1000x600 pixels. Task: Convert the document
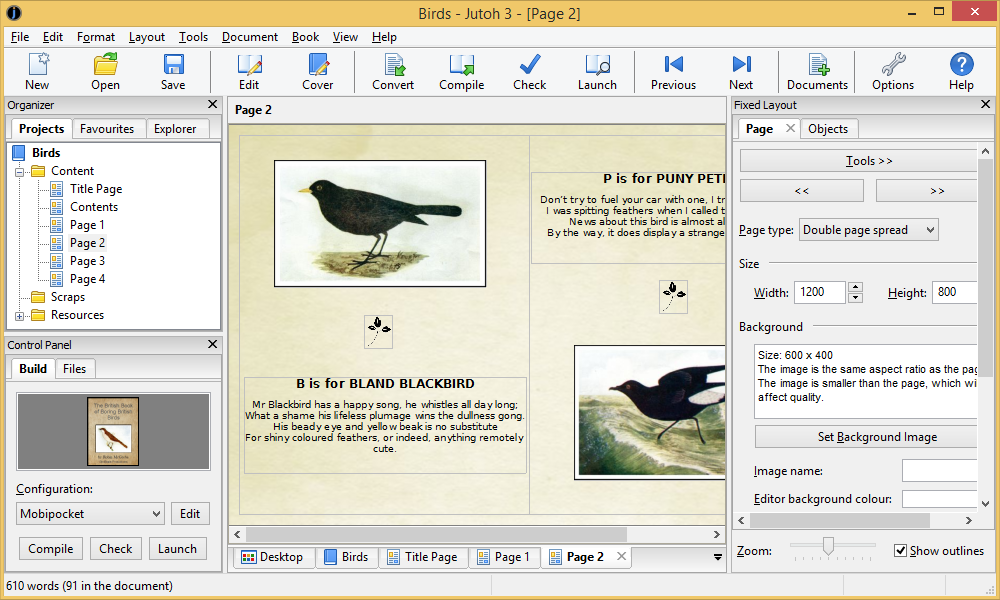(x=392, y=70)
